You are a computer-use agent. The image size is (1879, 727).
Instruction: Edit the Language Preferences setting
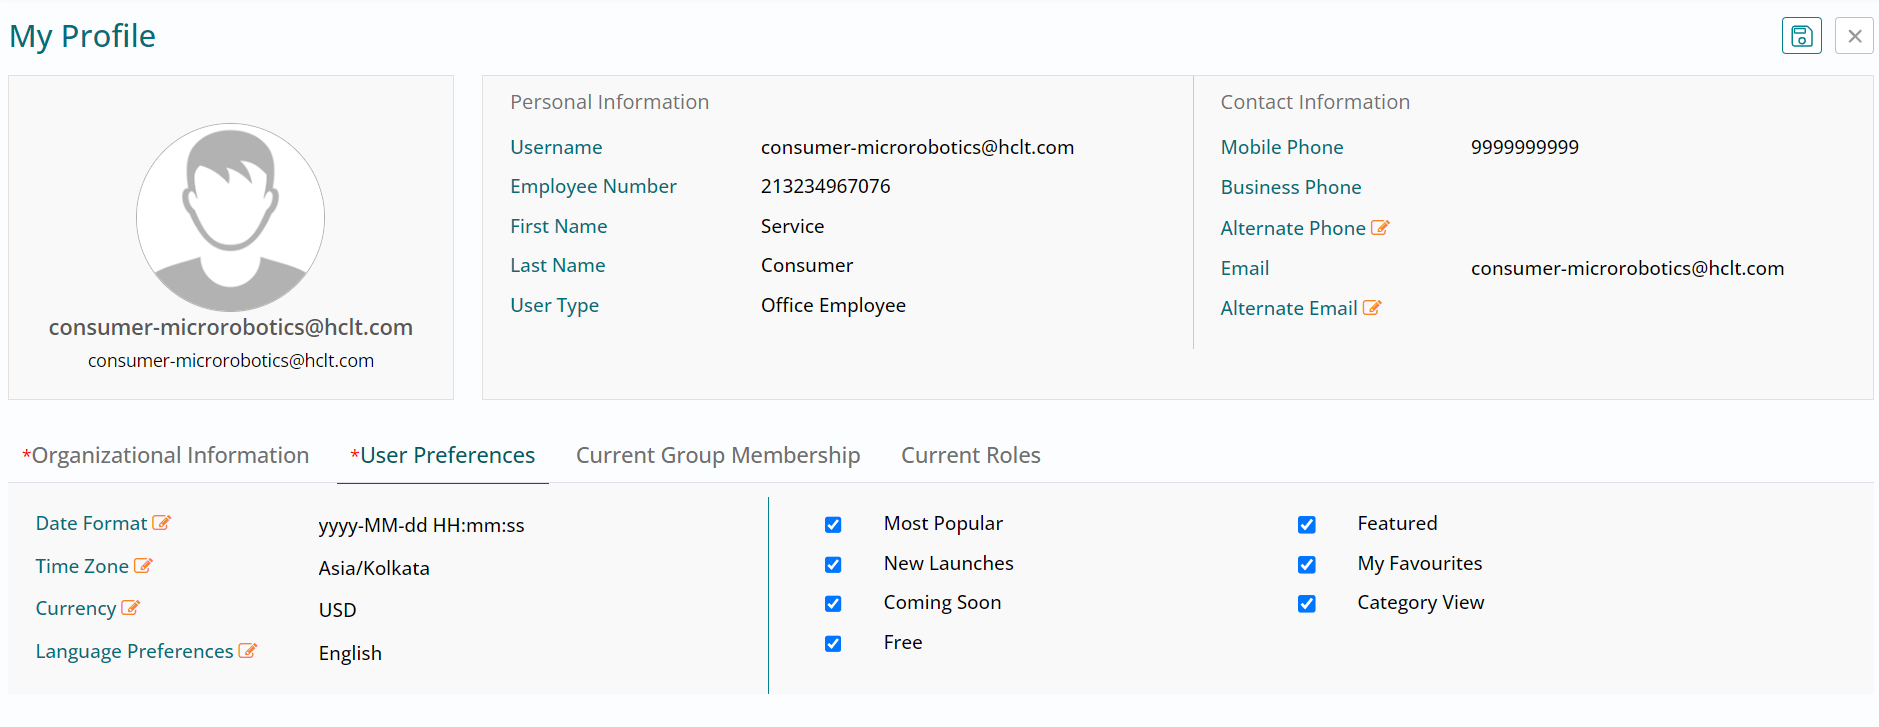pyautogui.click(x=248, y=651)
